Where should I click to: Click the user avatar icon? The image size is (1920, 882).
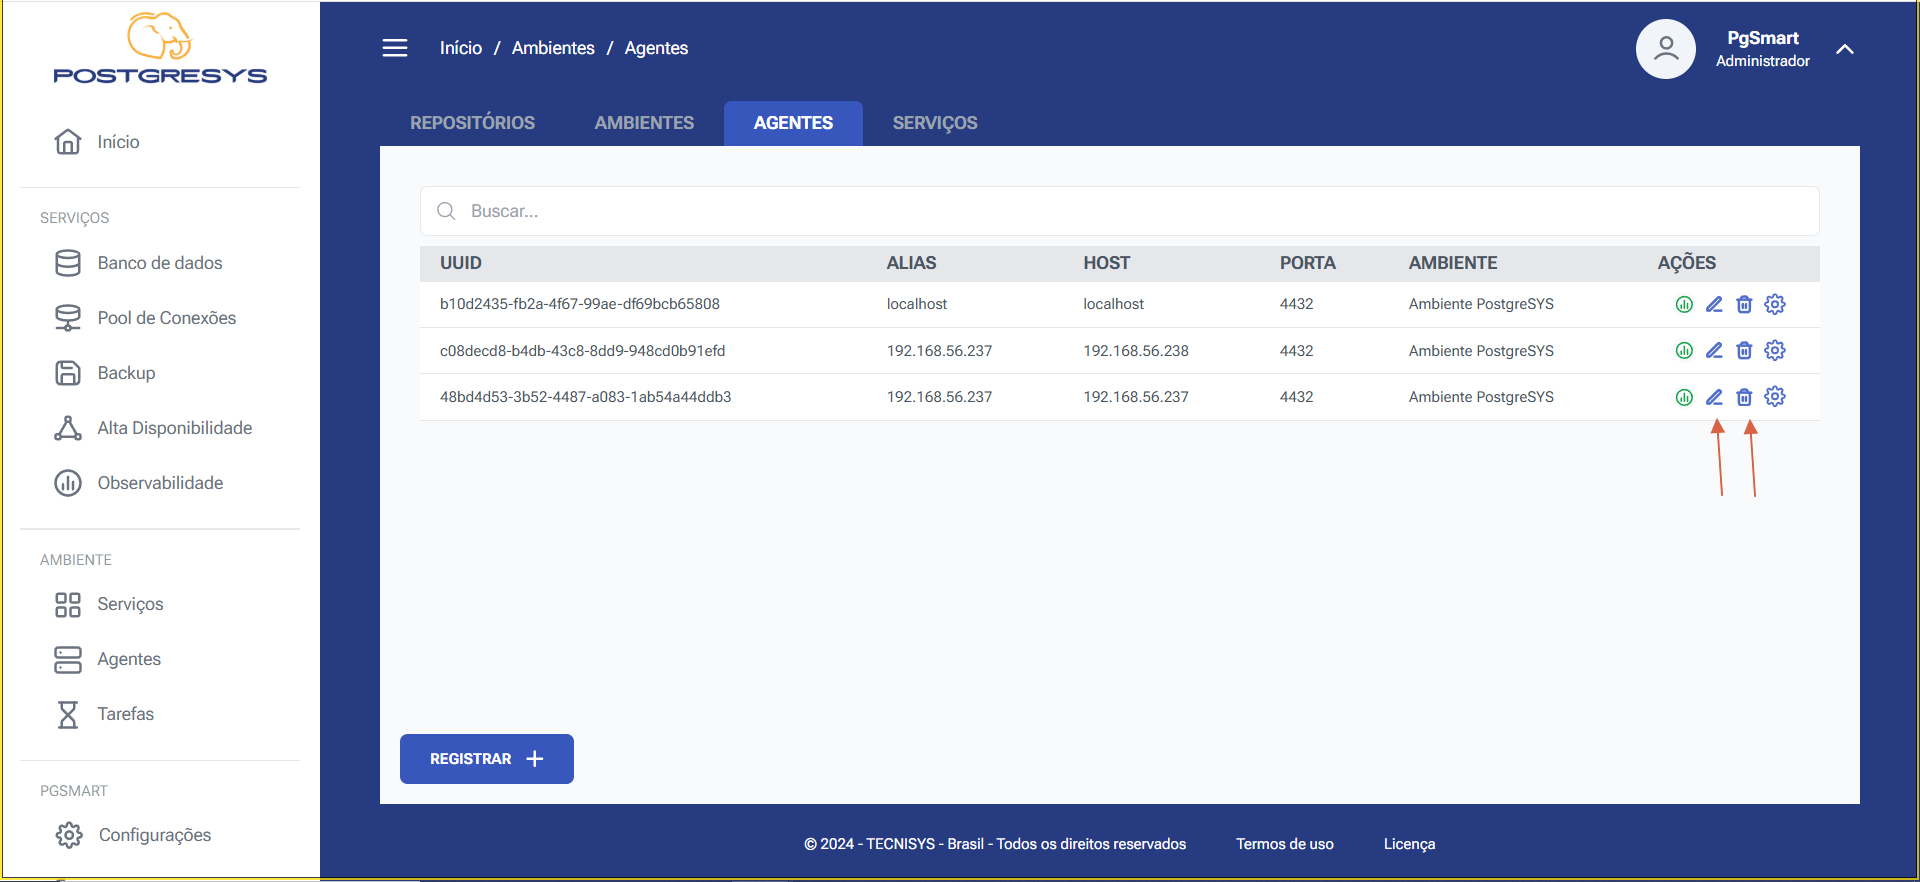click(x=1665, y=48)
